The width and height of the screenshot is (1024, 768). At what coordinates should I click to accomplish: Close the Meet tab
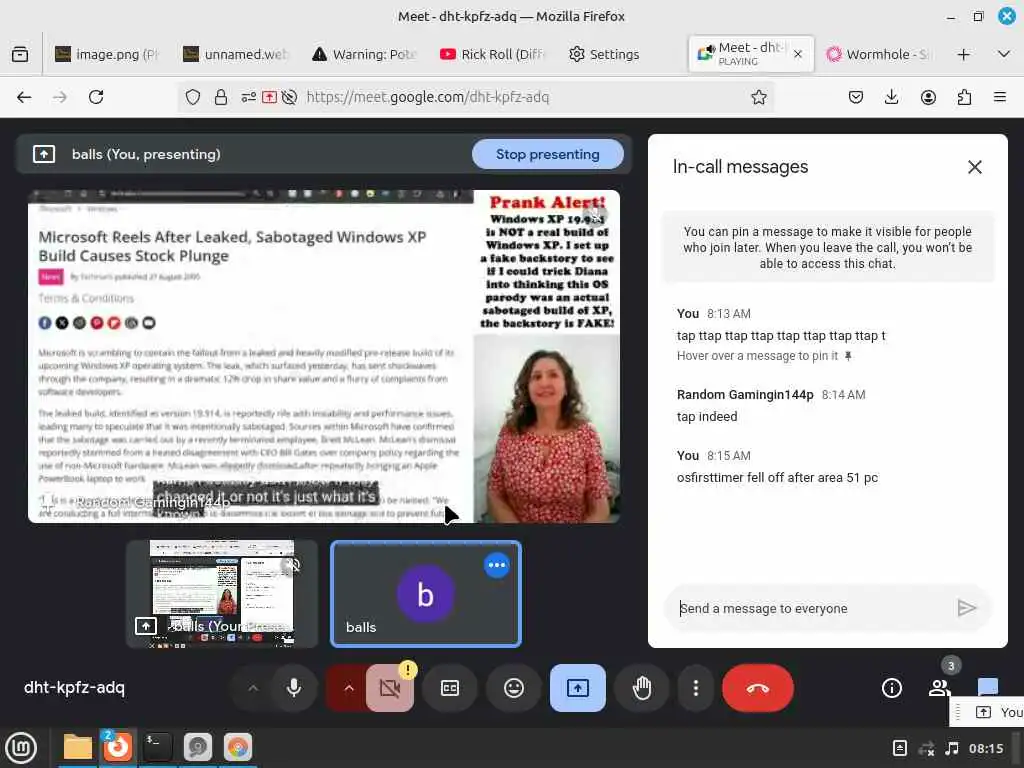tap(797, 54)
